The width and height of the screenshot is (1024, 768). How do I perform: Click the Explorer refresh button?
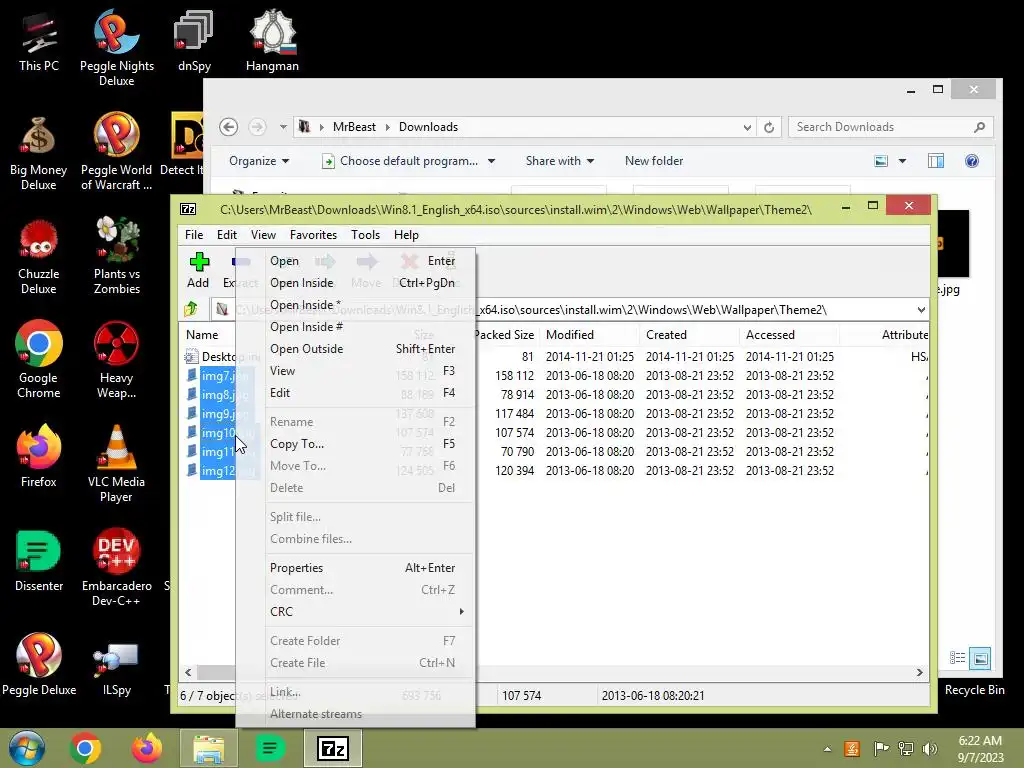769,127
